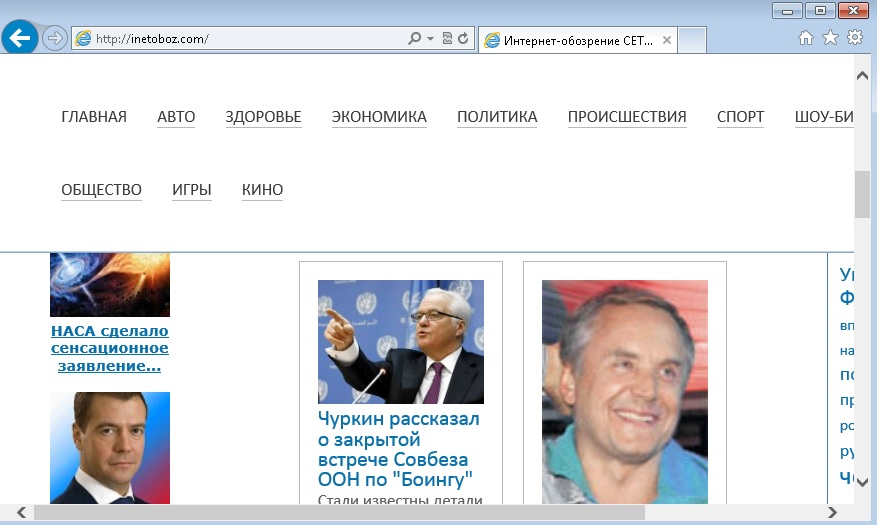The image size is (877, 525).
Task: Select the Интернет-обозрение СЕТ... tab
Action: (x=578, y=40)
